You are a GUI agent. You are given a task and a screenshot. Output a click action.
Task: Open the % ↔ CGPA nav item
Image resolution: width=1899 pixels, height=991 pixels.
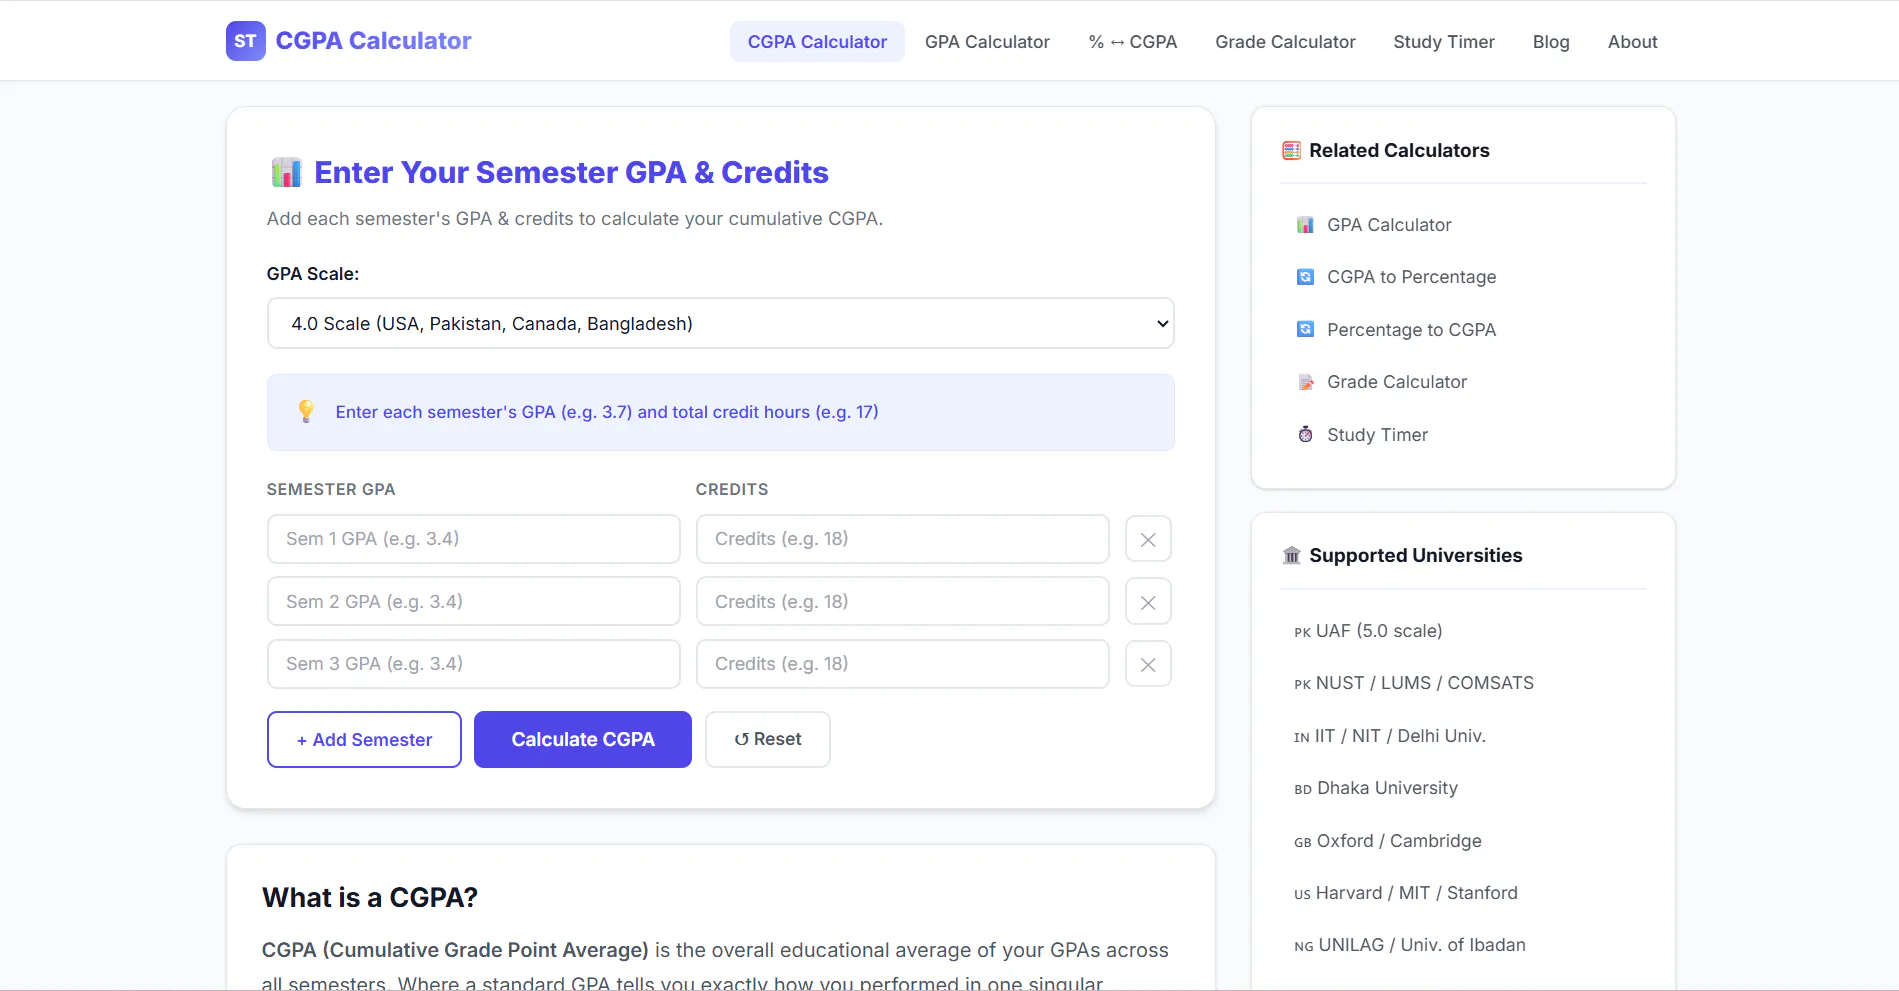click(1132, 42)
